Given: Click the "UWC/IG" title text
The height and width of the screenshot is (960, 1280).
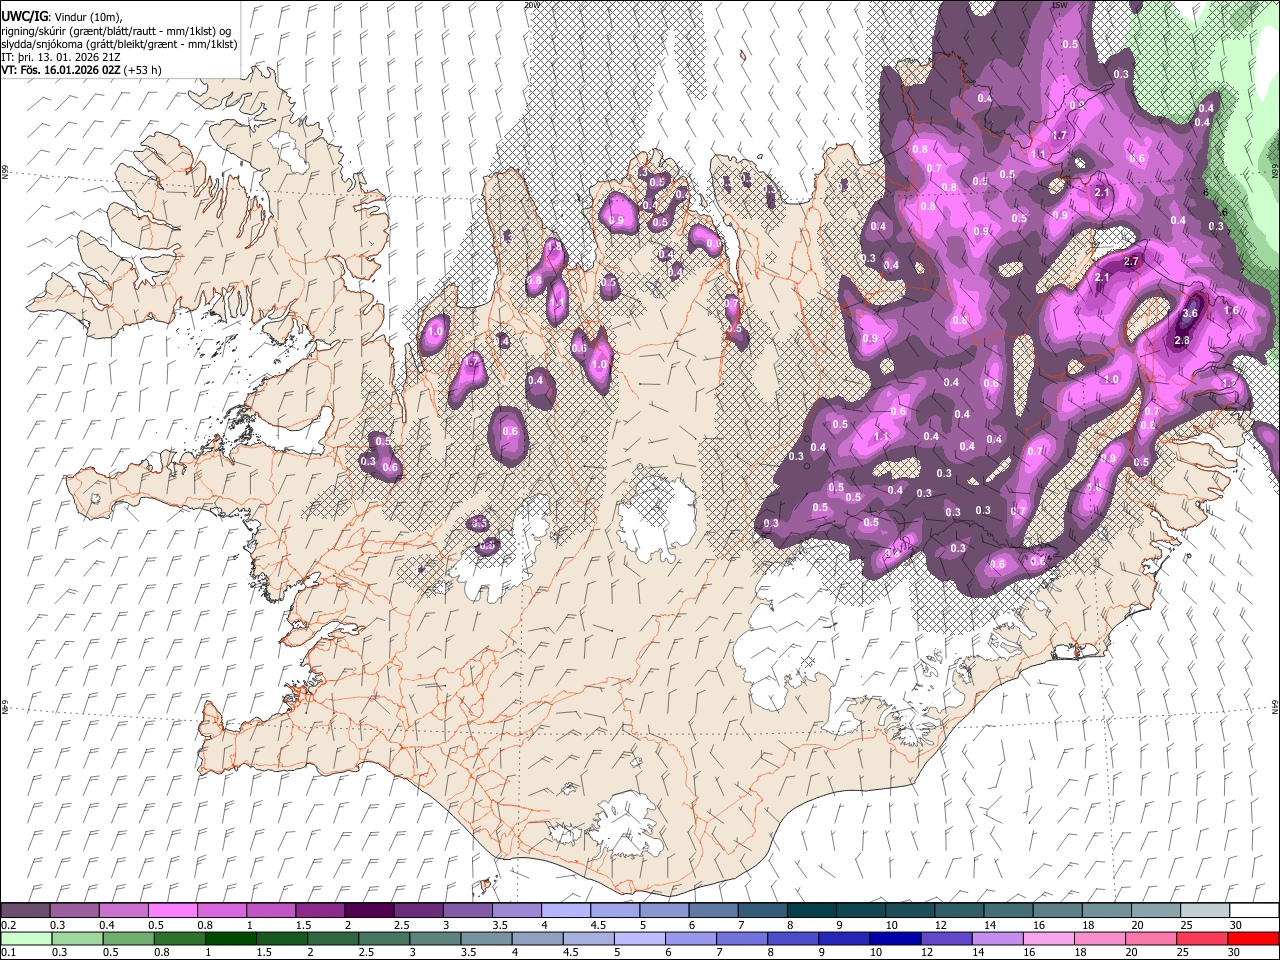Looking at the screenshot, I should point(25,17).
